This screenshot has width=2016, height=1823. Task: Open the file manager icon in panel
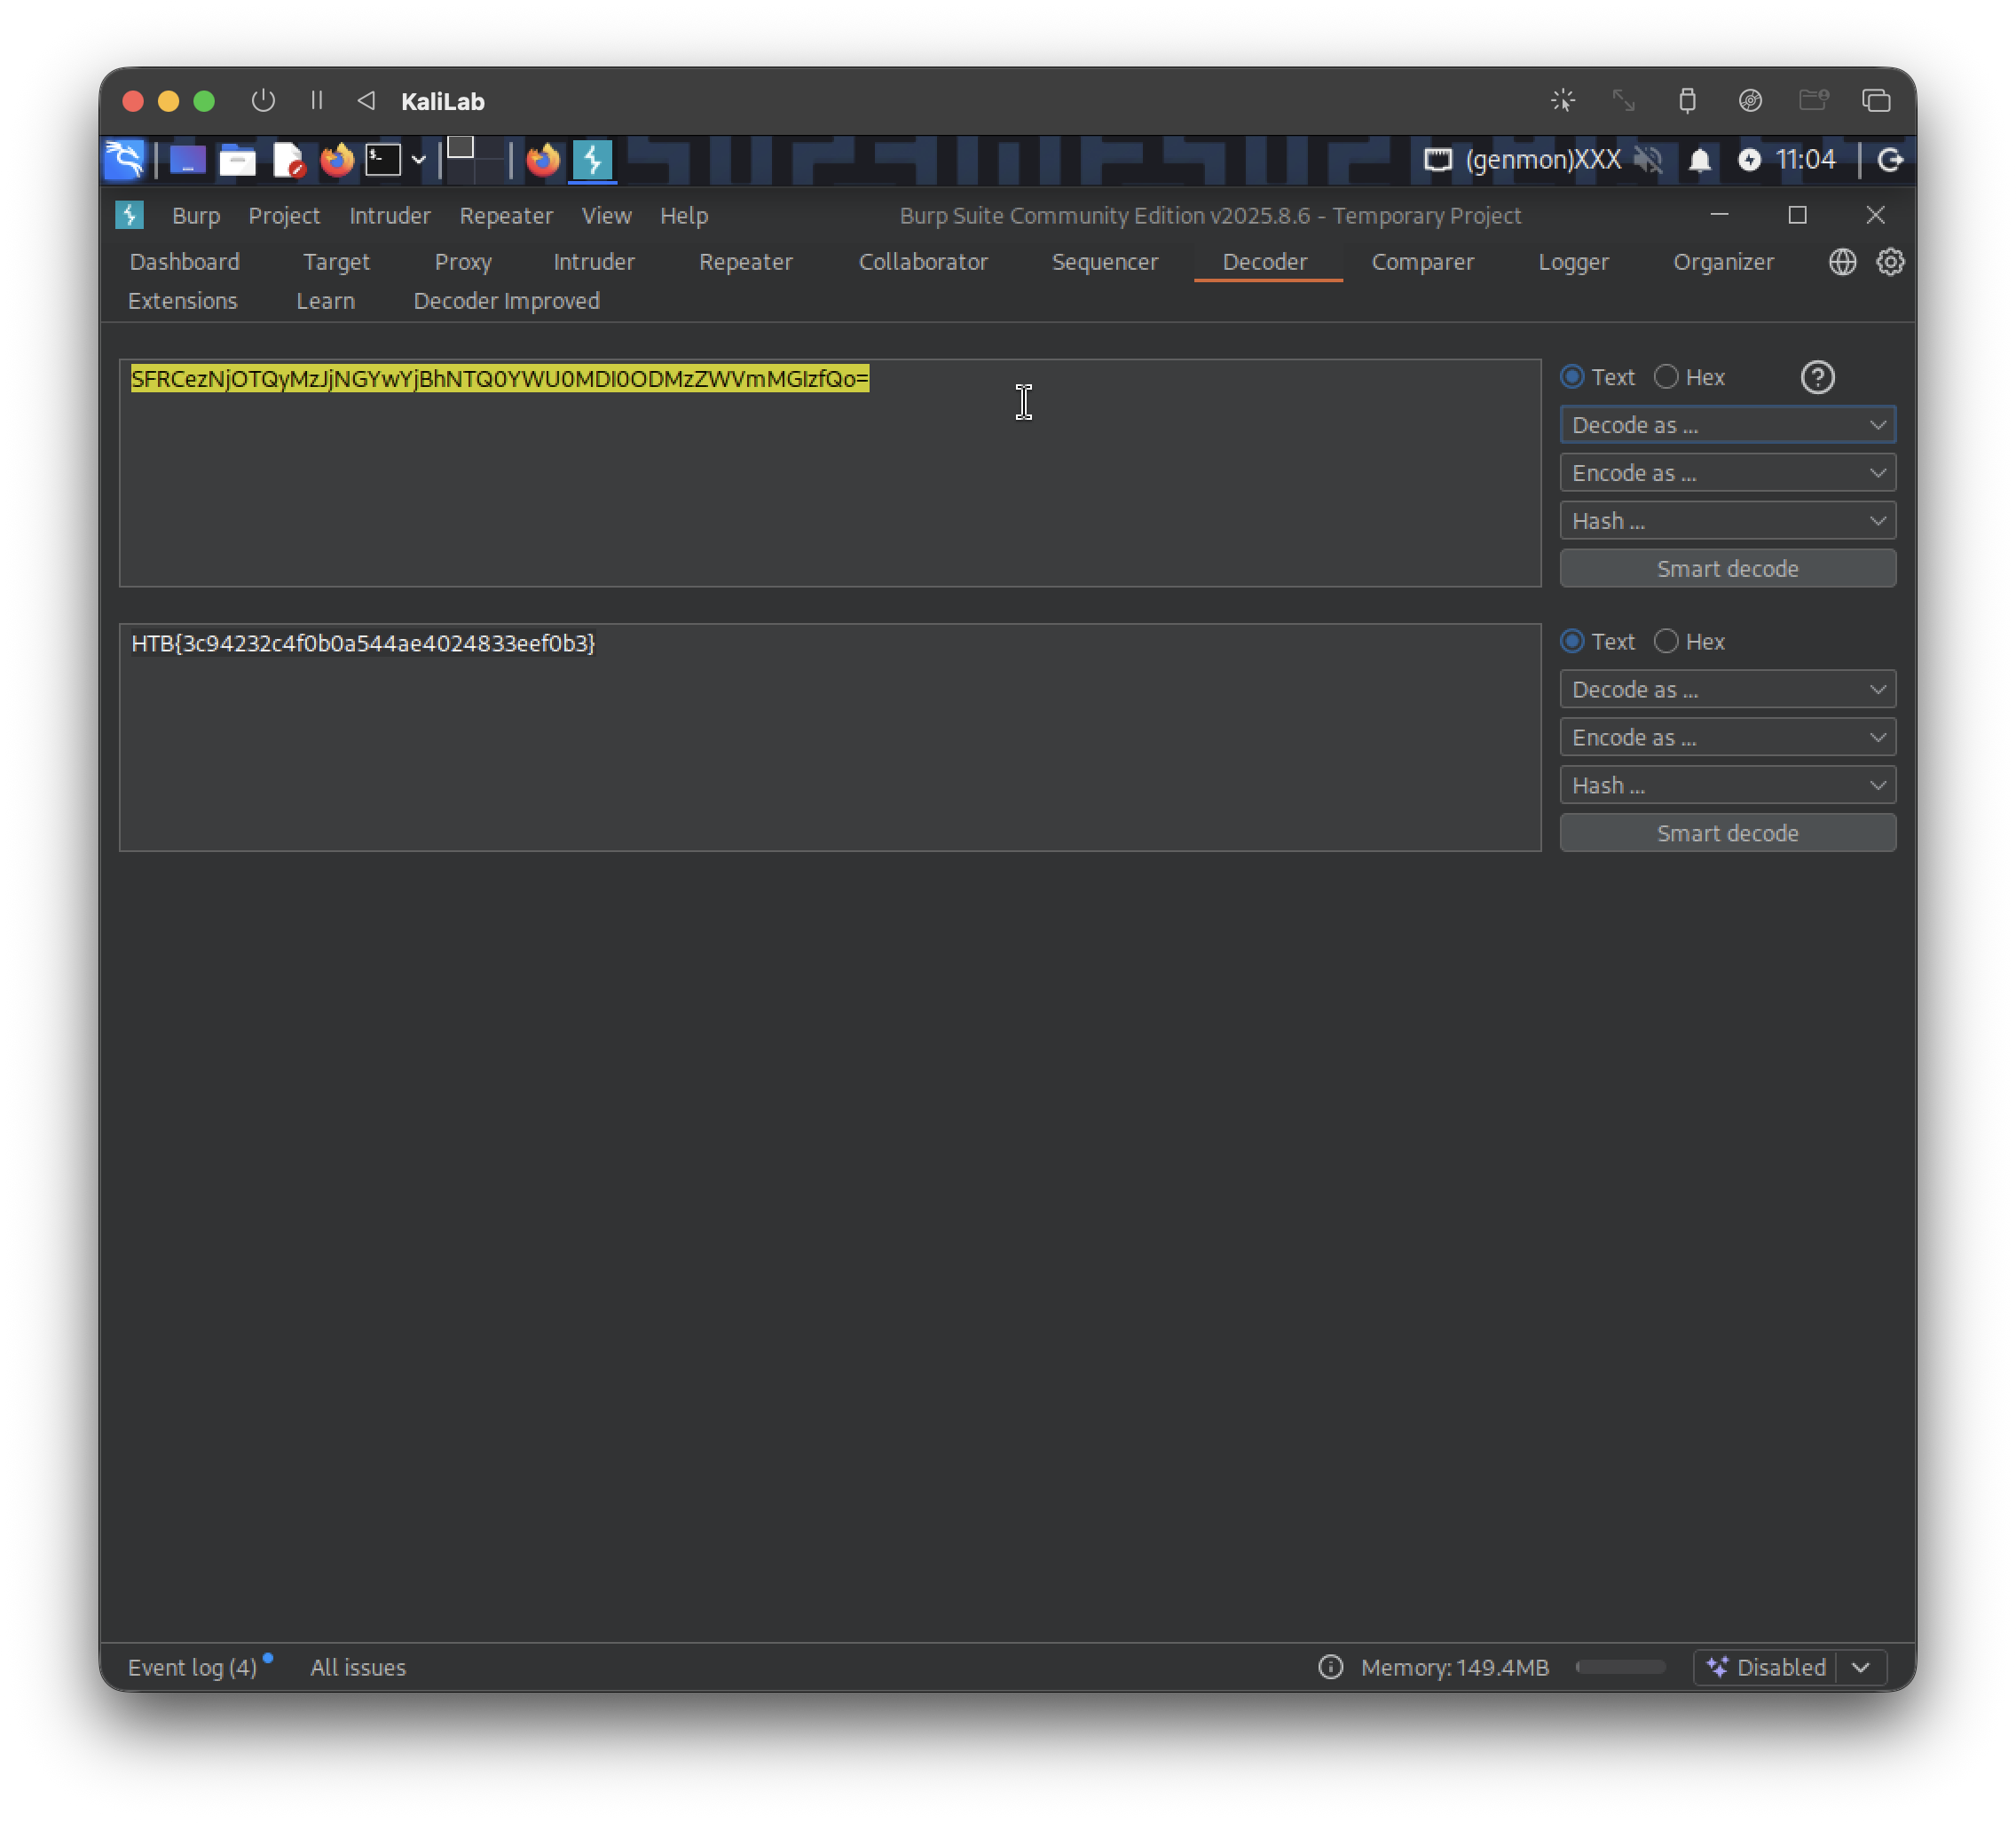tap(237, 160)
